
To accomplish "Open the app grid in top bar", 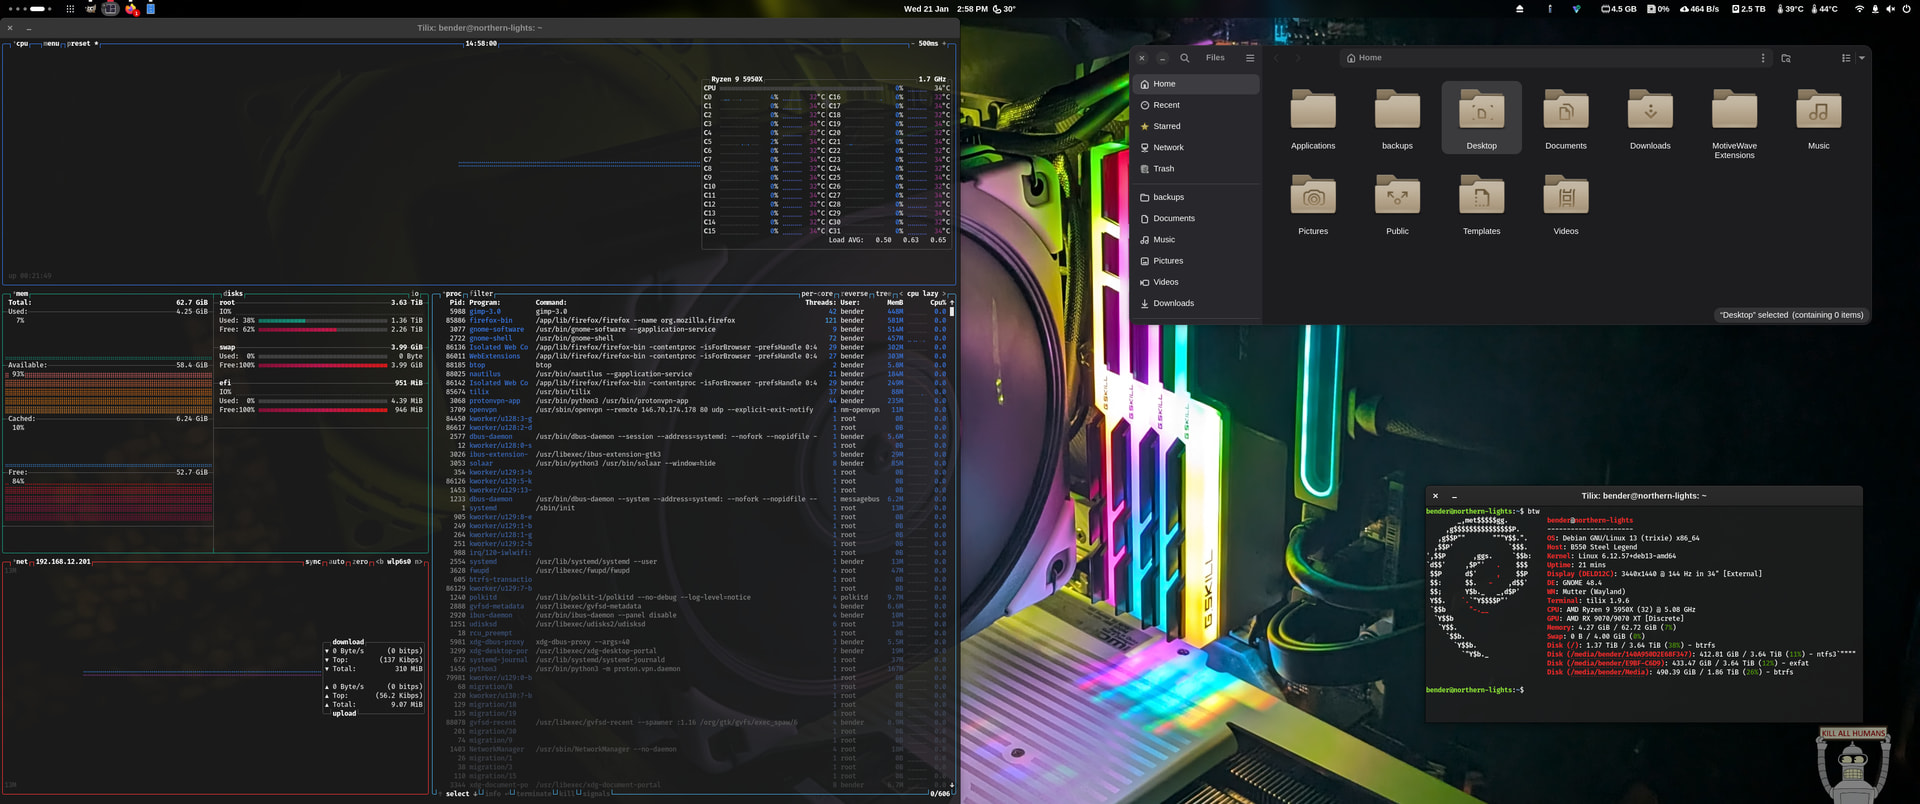I will [70, 9].
